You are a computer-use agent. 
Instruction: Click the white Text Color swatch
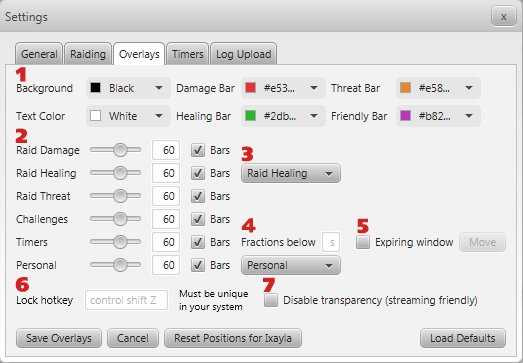coord(95,116)
